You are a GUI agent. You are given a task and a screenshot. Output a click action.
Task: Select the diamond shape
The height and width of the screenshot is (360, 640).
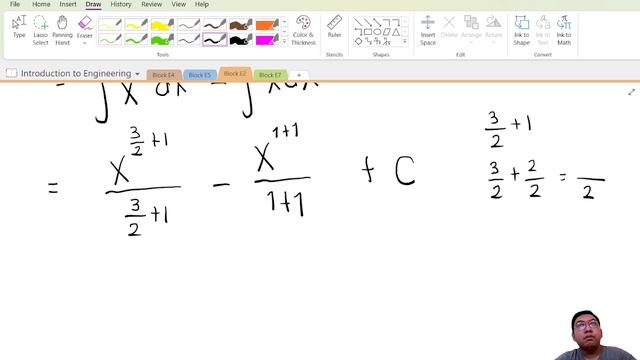[x=358, y=41]
